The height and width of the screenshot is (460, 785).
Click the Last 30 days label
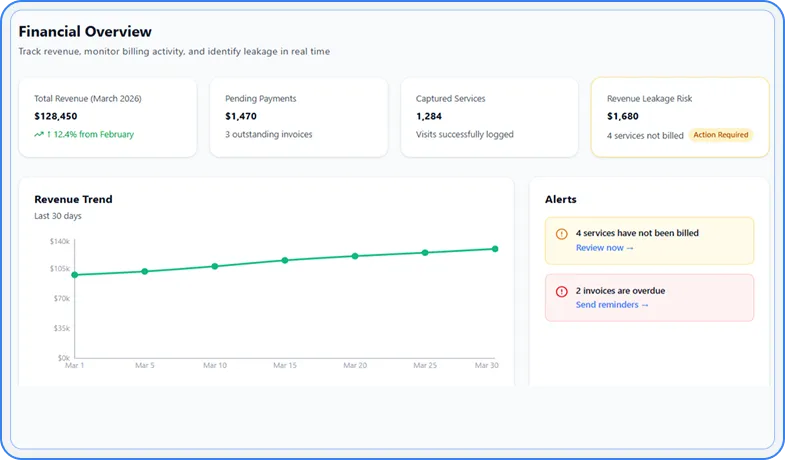(x=58, y=216)
